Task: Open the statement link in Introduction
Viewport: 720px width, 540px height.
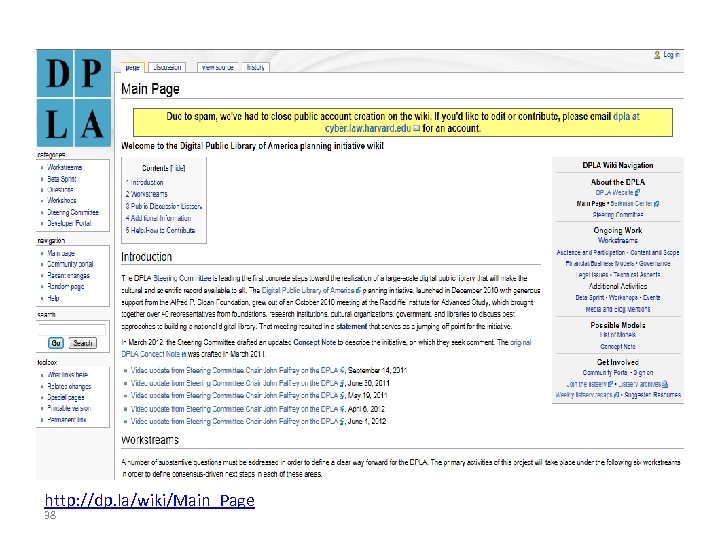Action: (351, 326)
